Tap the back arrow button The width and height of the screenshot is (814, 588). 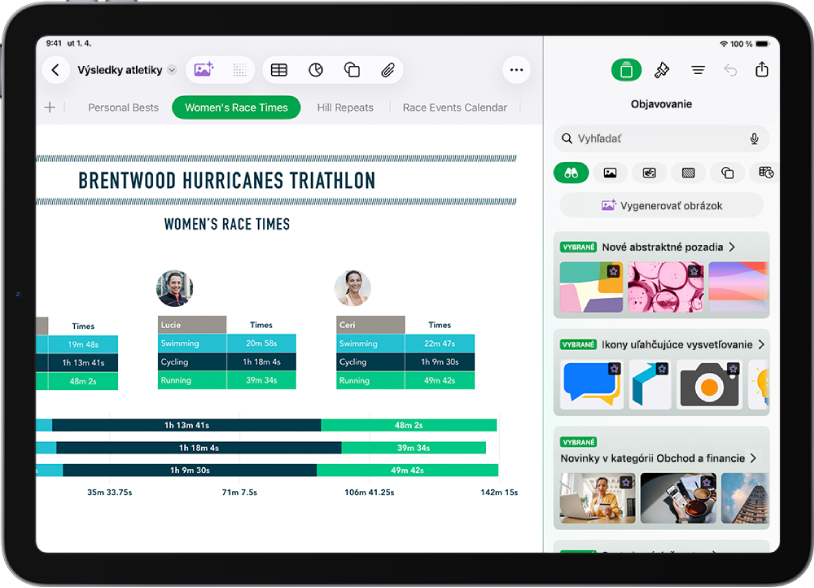[x=56, y=70]
